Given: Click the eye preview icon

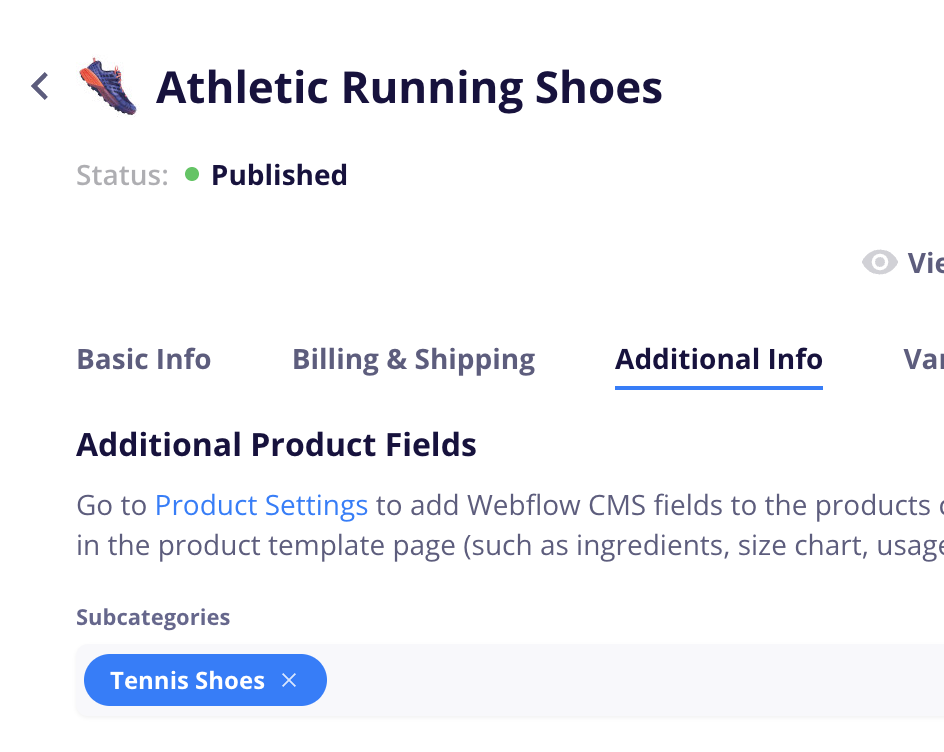Looking at the screenshot, I should pos(879,263).
